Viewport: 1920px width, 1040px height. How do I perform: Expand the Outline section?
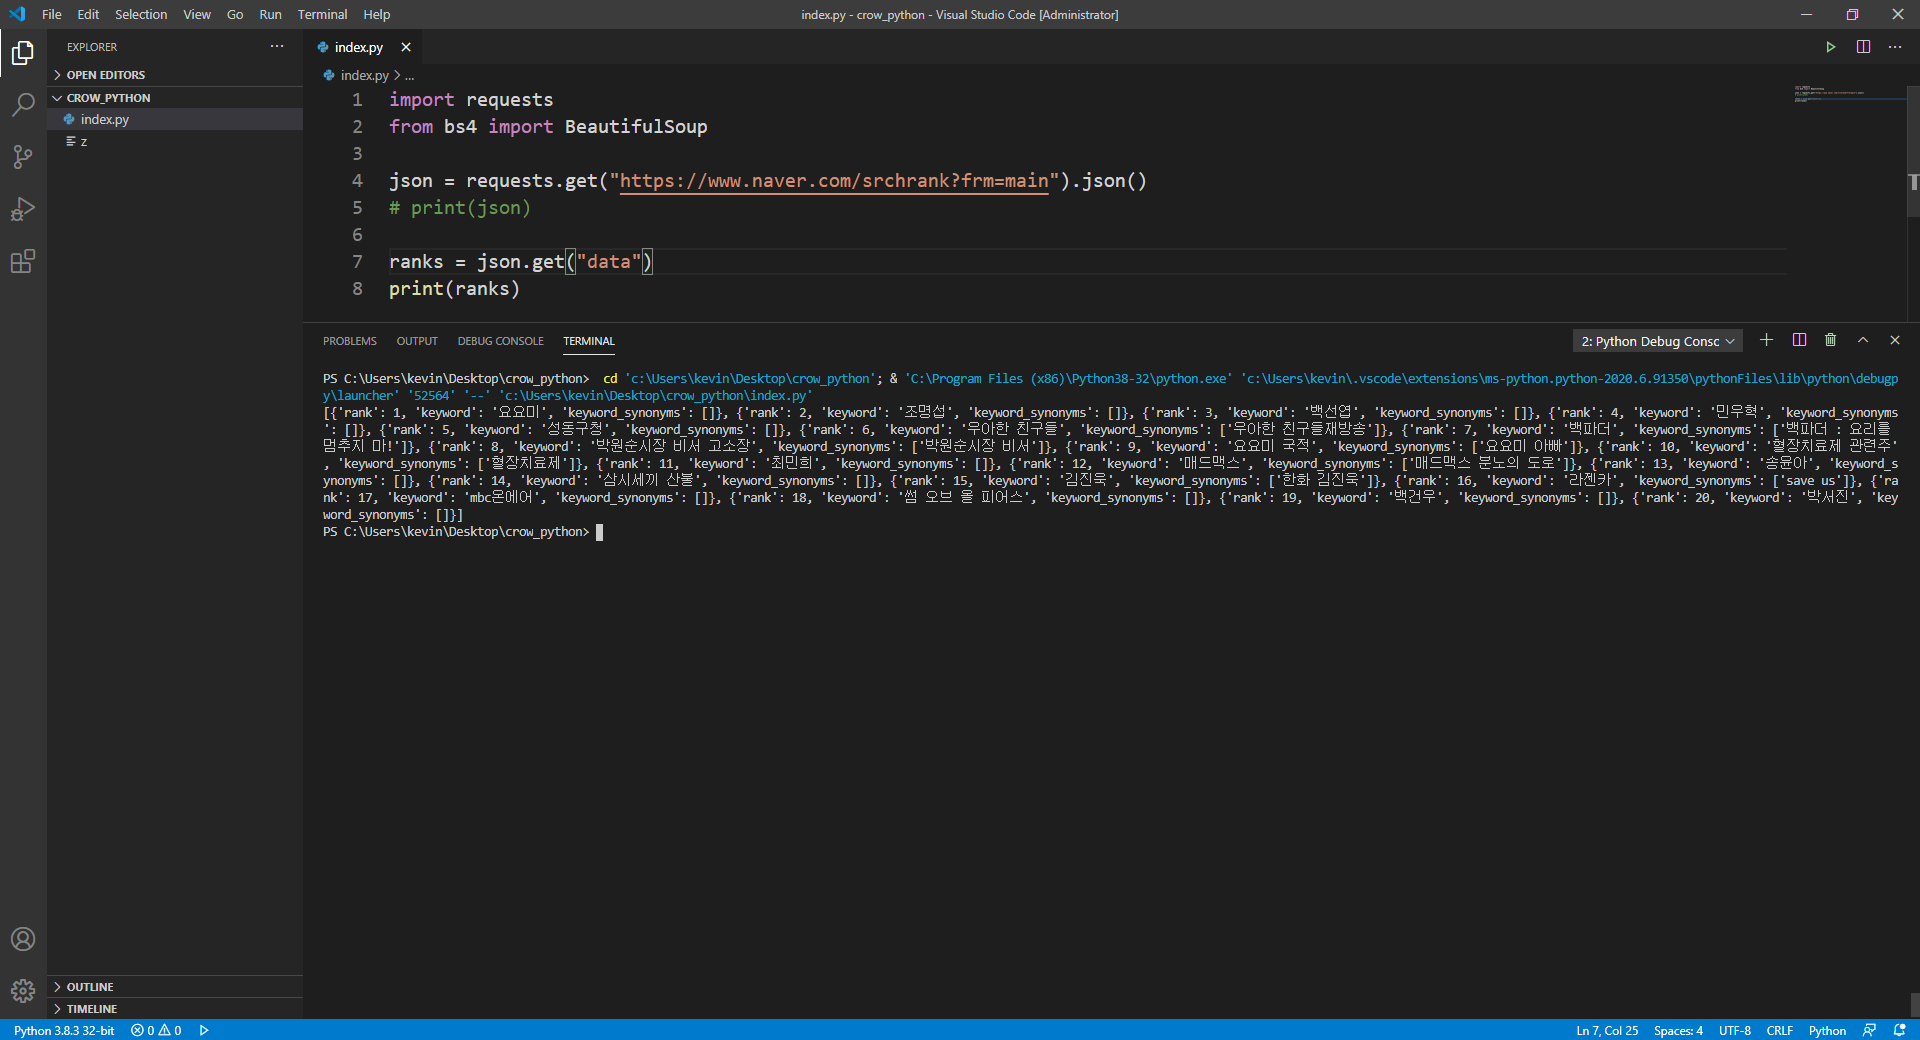[175, 987]
